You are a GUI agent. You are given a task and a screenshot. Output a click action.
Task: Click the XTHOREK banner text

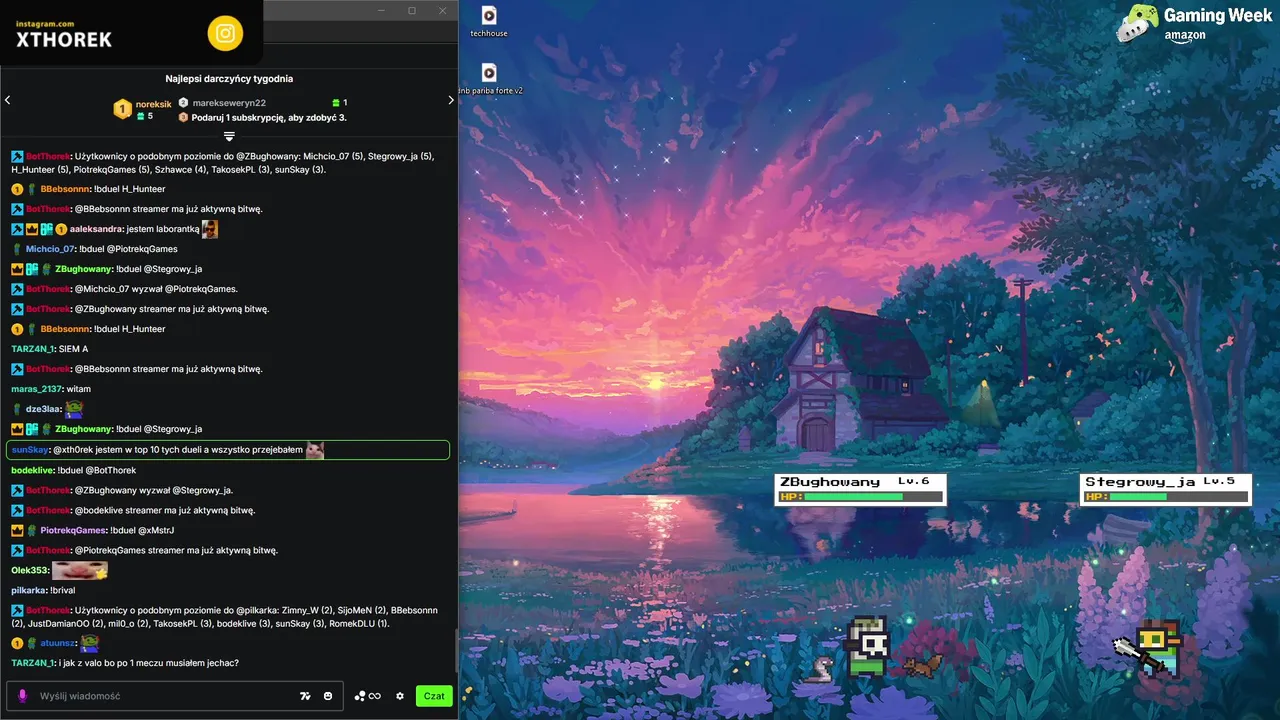[x=64, y=40]
